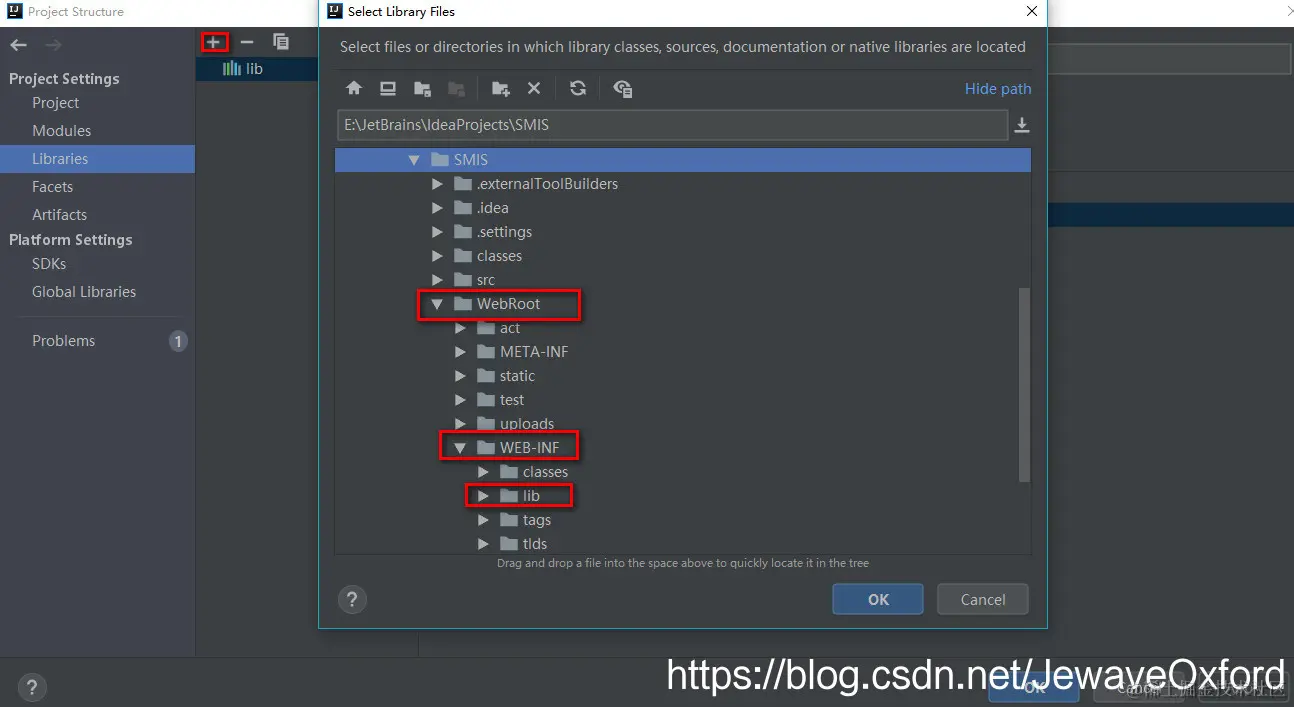Expand the .idea folder arrow
1294x707 pixels.
[437, 208]
